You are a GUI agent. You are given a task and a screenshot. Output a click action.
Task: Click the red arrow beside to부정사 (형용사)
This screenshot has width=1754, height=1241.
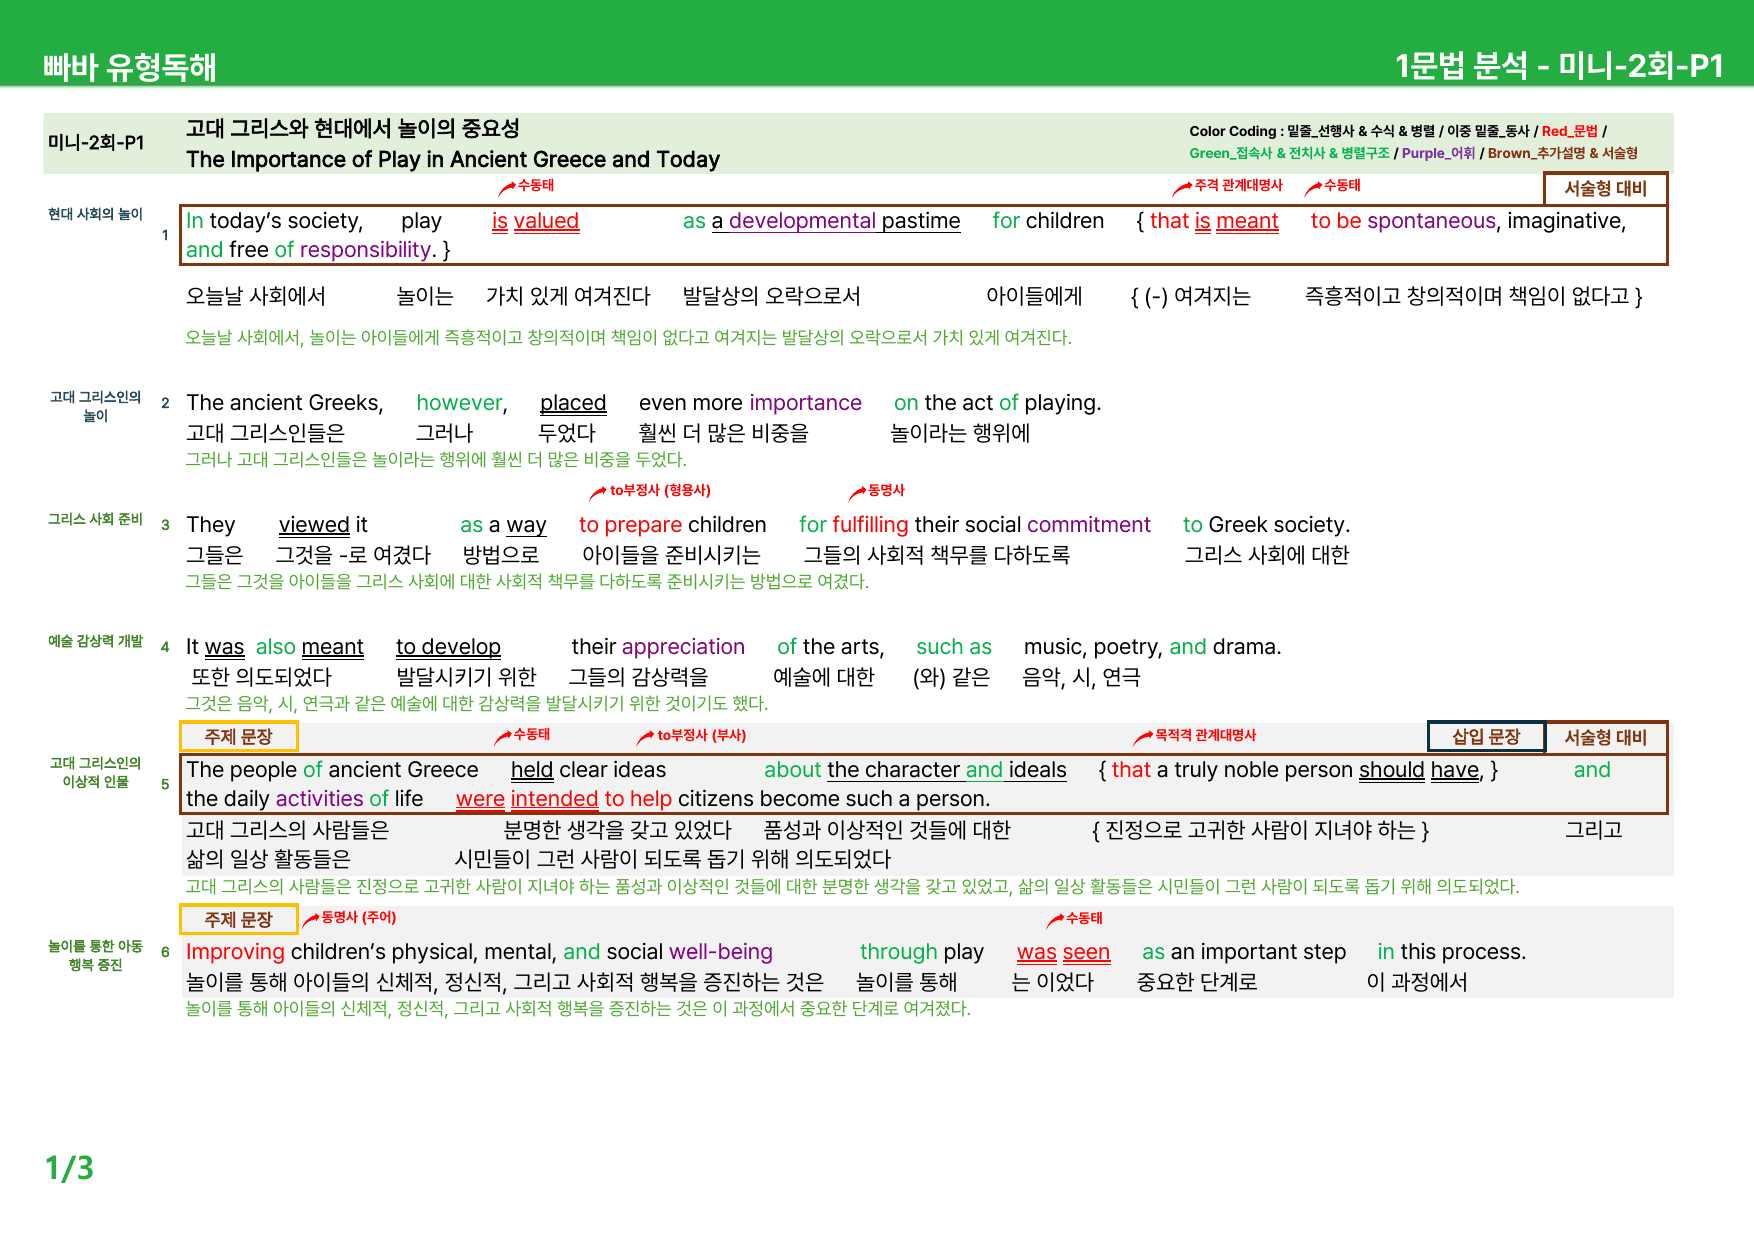tap(598, 492)
